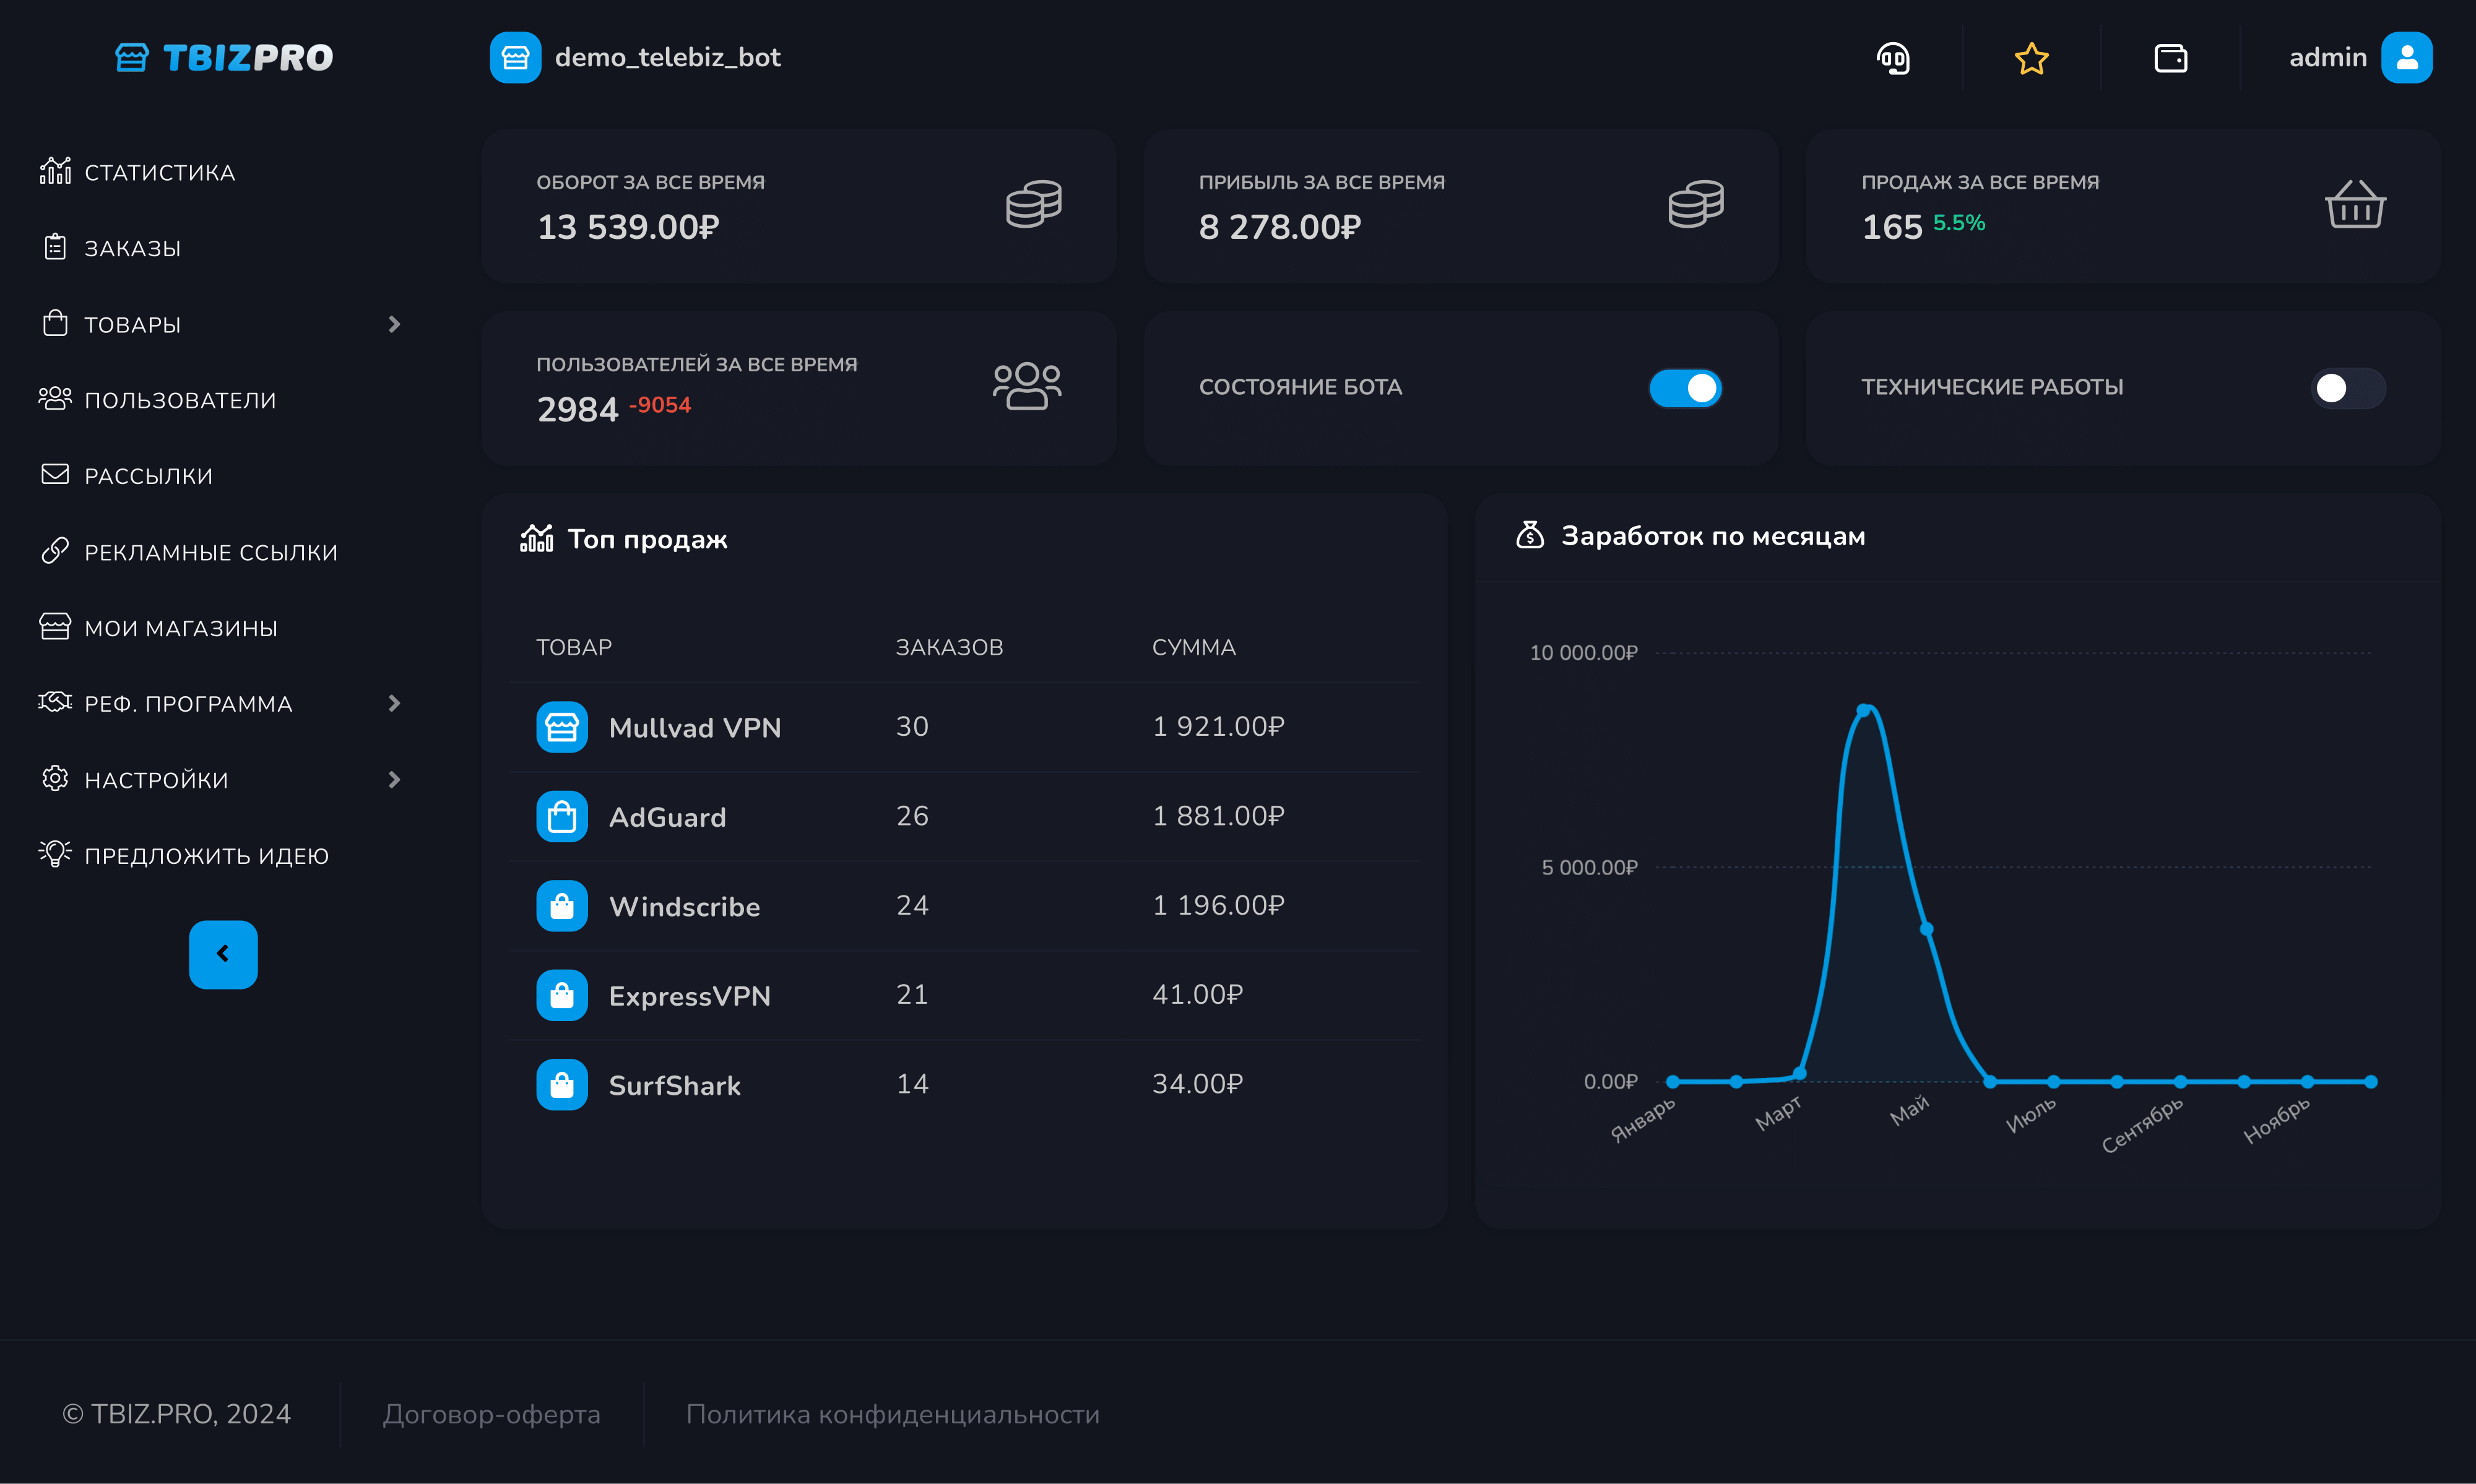2476x1484 pixels.
Task: Click the basket icon in sales card
Action: tap(2355, 205)
